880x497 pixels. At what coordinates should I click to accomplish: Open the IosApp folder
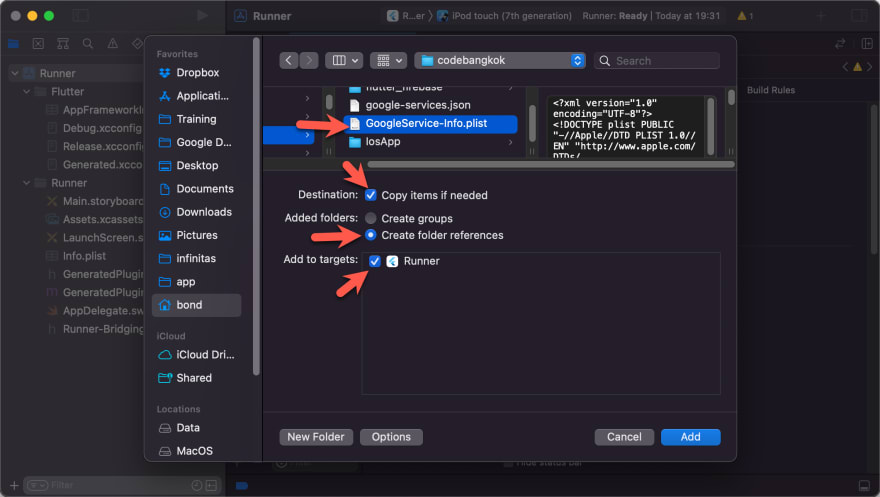(383, 142)
